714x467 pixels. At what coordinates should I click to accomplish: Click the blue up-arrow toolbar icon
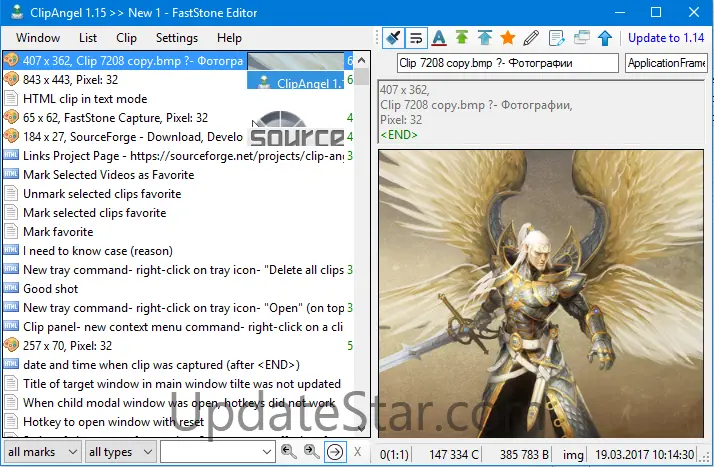coord(604,38)
